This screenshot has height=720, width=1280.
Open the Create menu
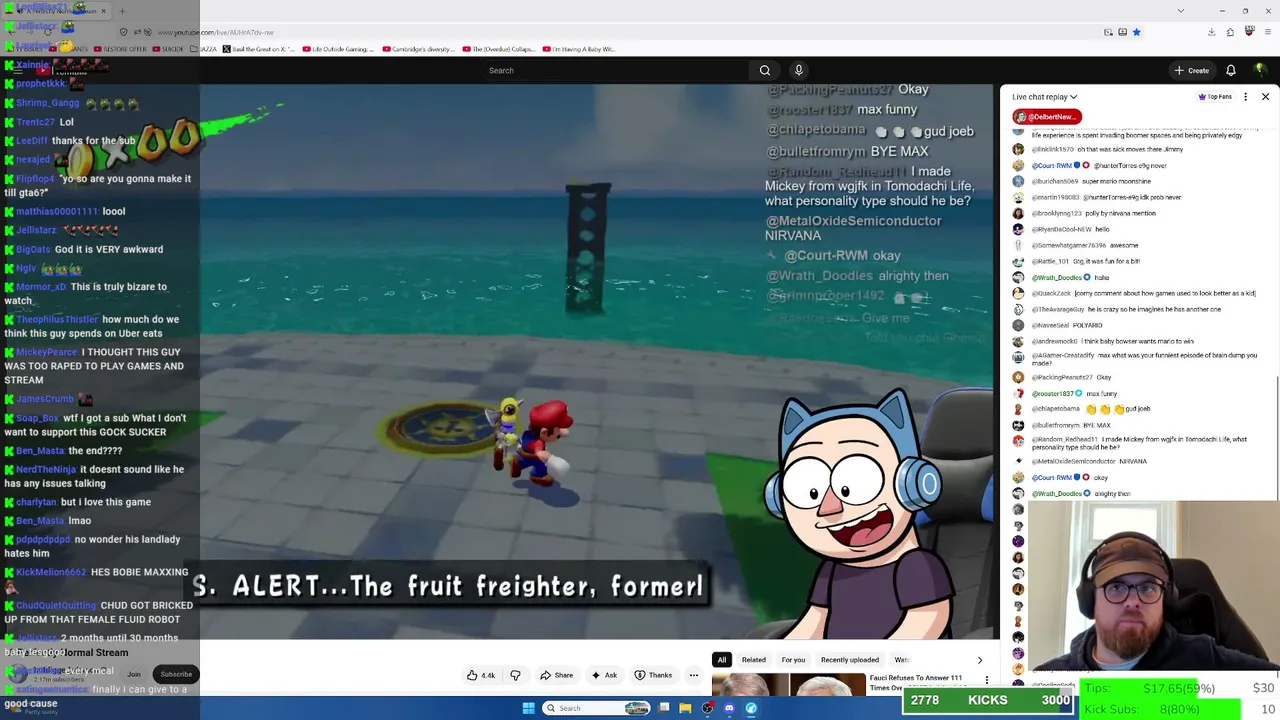1192,70
